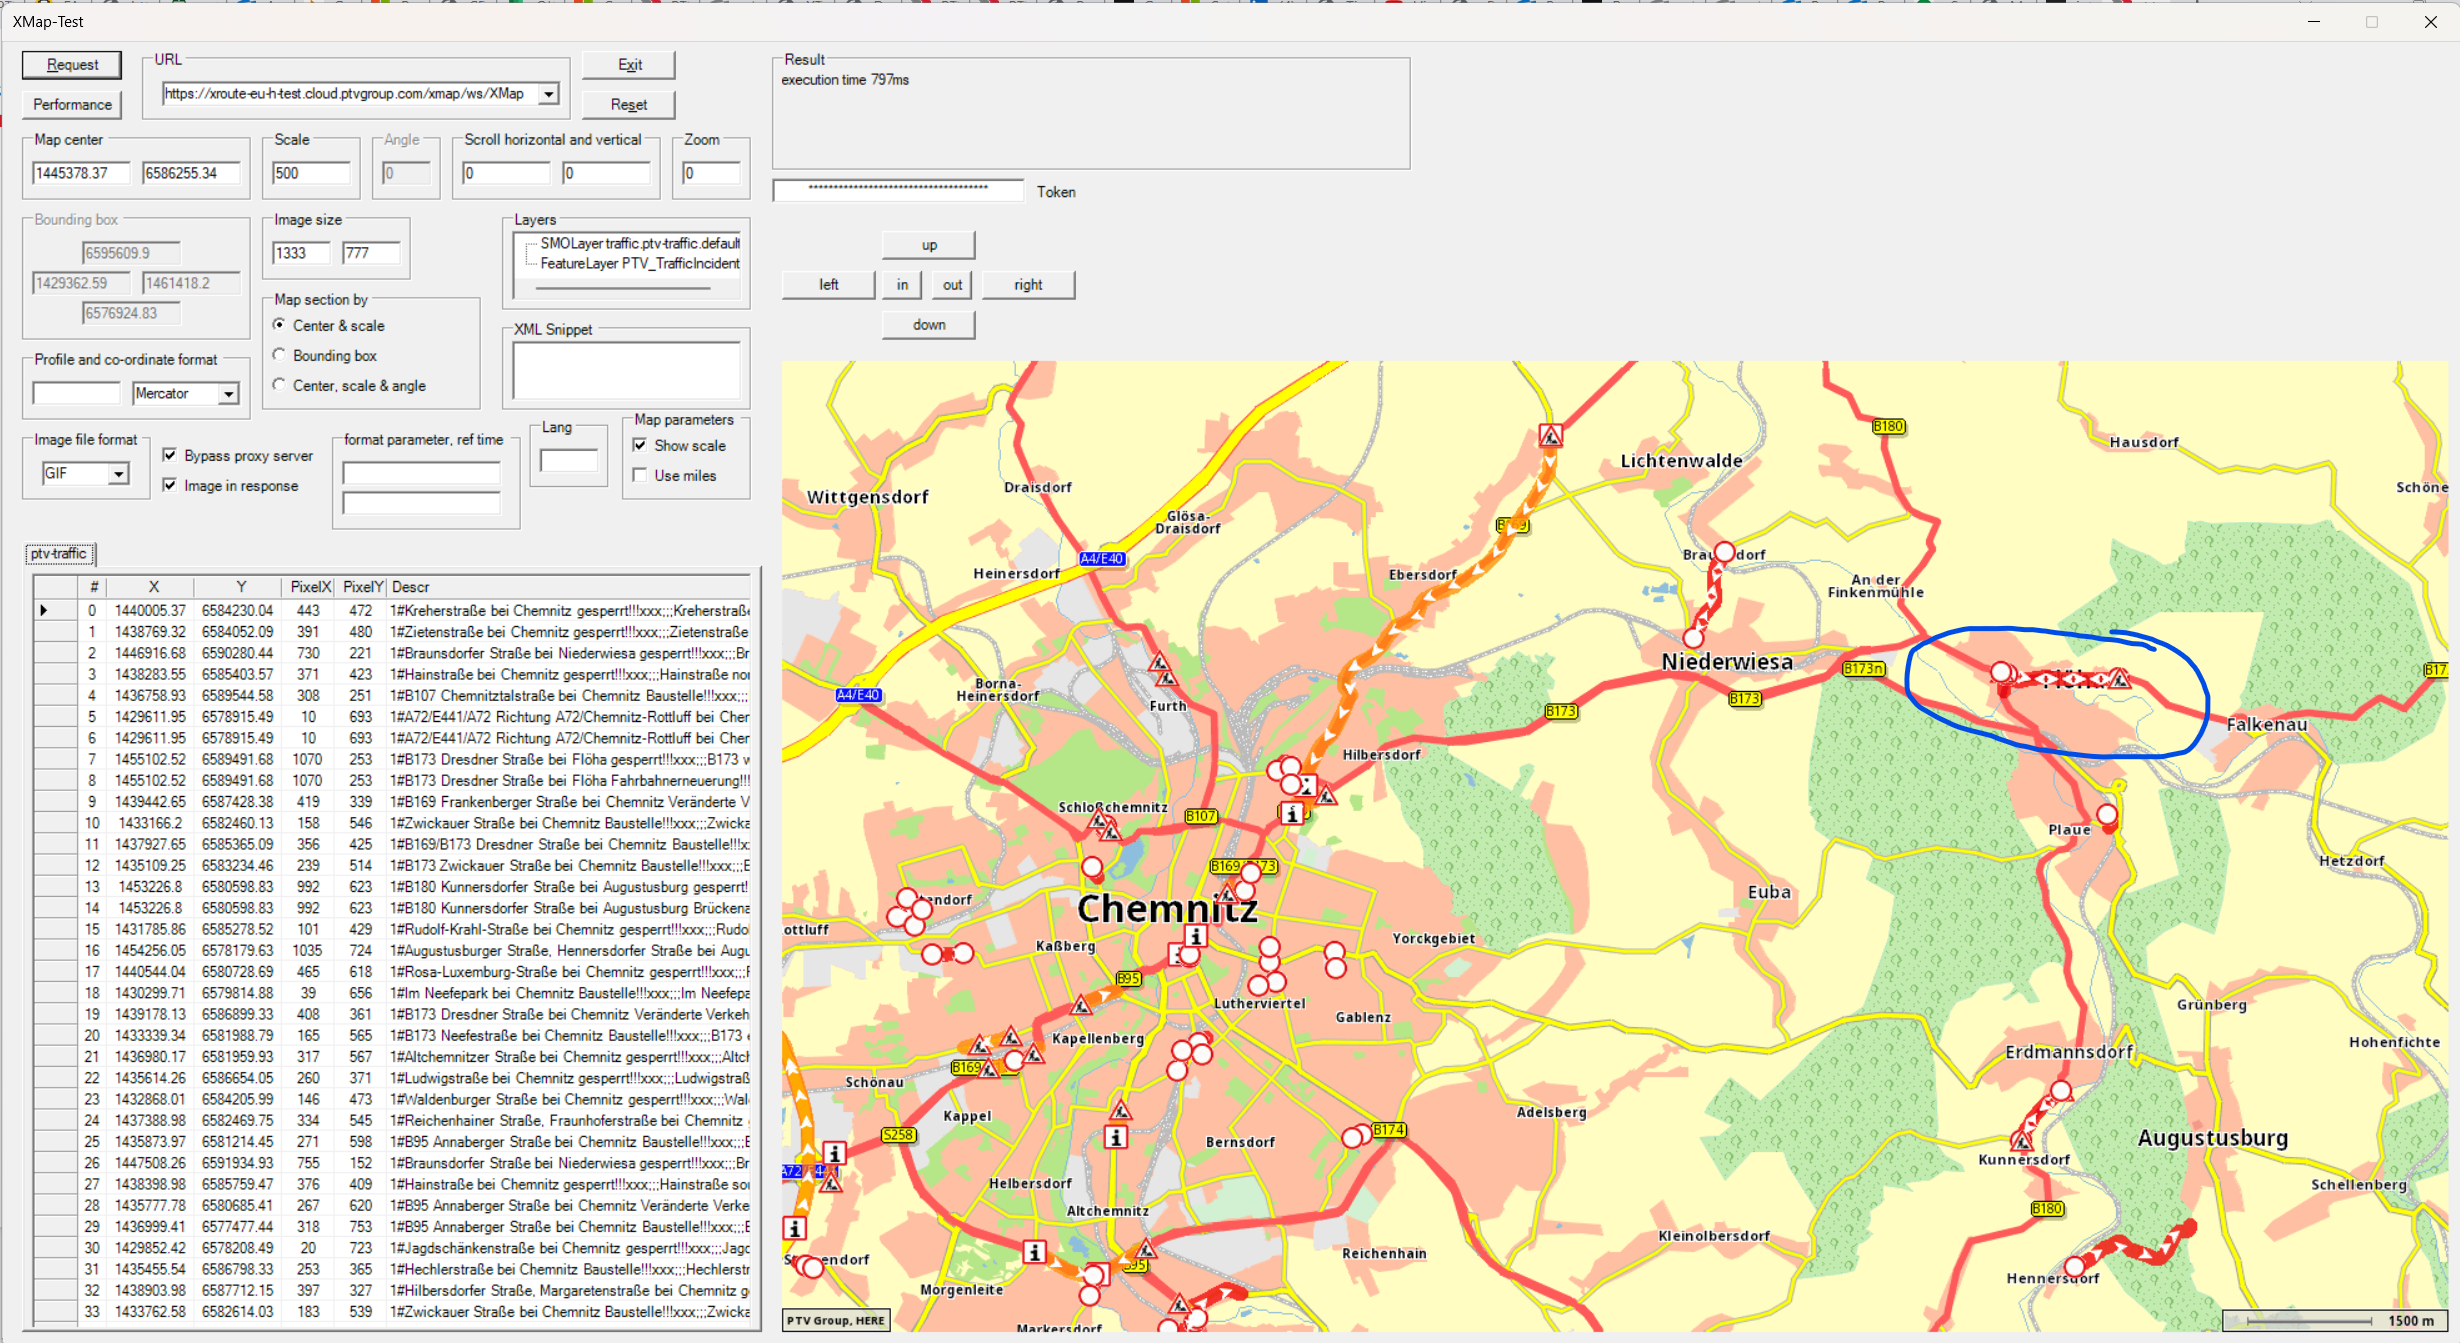Select the Bounding box radio button

(x=280, y=355)
